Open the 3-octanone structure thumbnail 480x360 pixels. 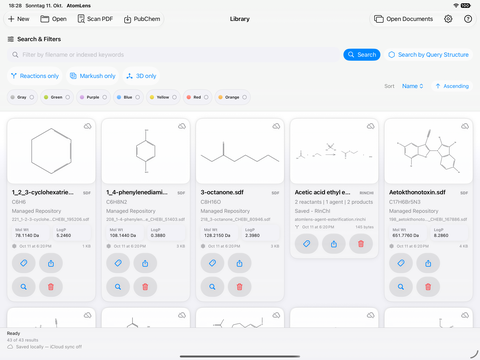coord(240,151)
